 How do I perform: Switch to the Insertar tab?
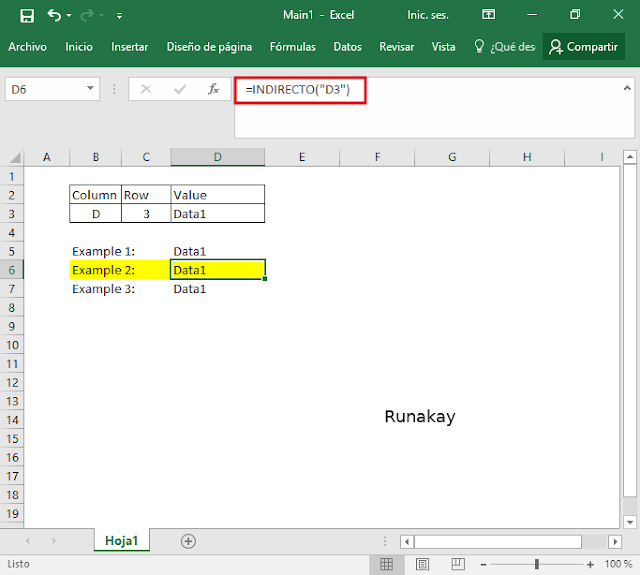click(129, 47)
